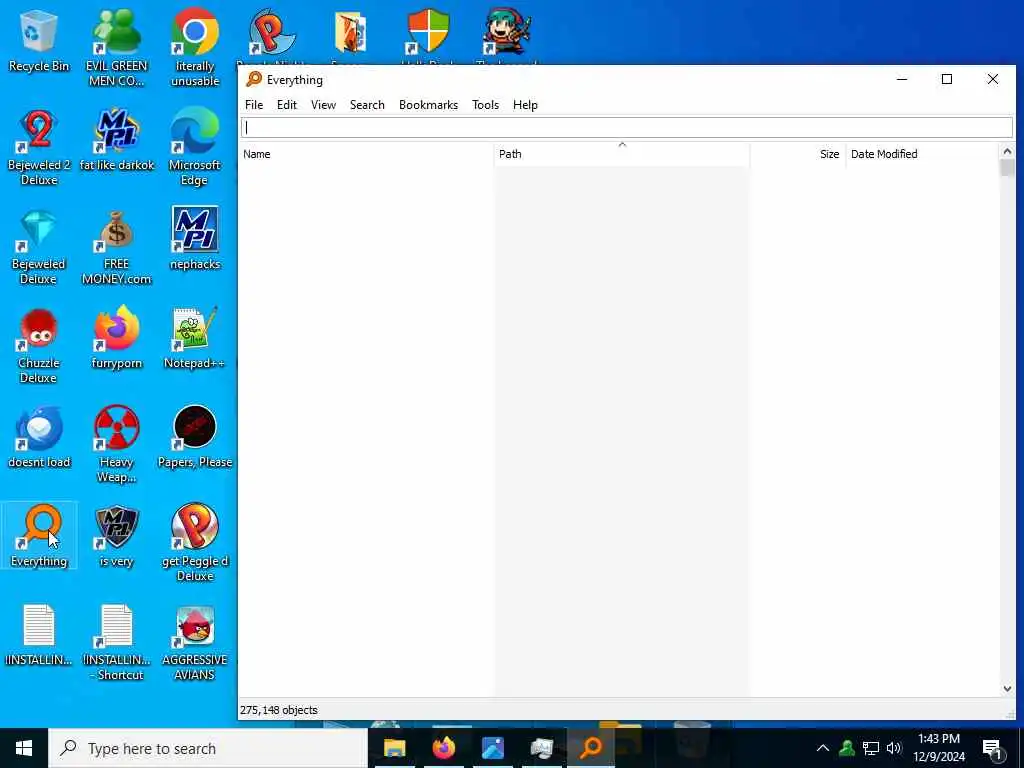Select the Notepad++ desktop shortcut
The height and width of the screenshot is (768, 1024).
pos(195,338)
